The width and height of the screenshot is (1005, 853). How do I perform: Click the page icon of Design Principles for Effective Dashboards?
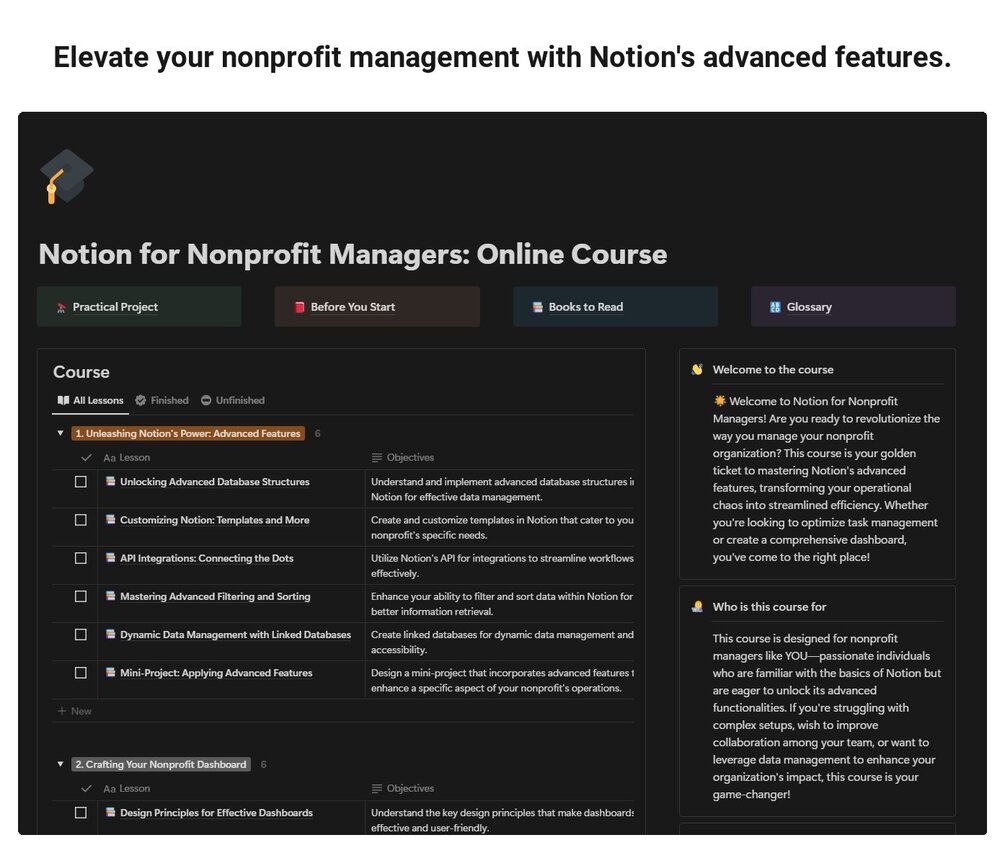pyautogui.click(x=110, y=813)
